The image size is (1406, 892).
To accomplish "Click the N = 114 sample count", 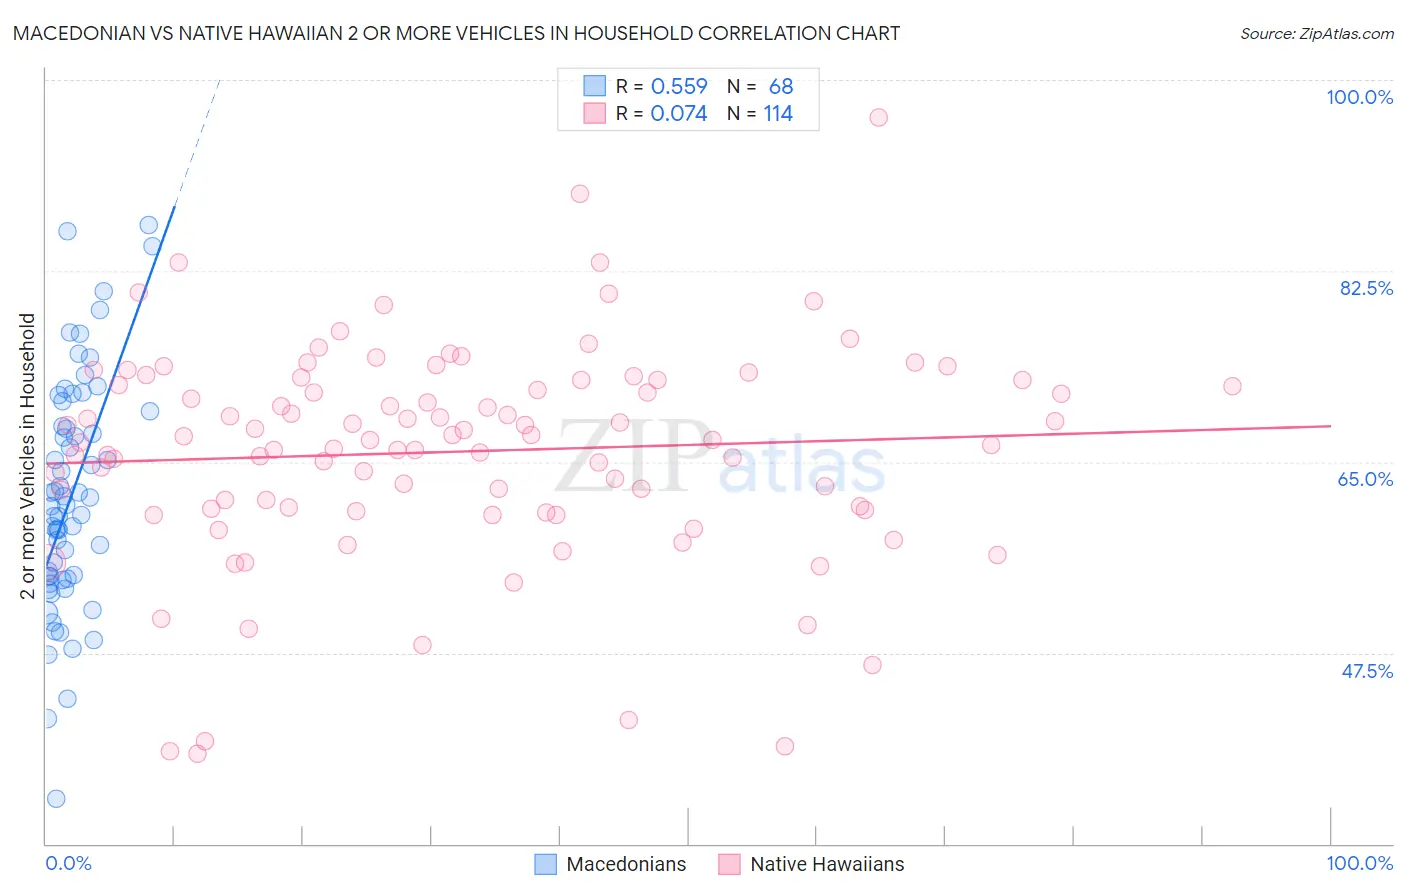I will click(760, 113).
